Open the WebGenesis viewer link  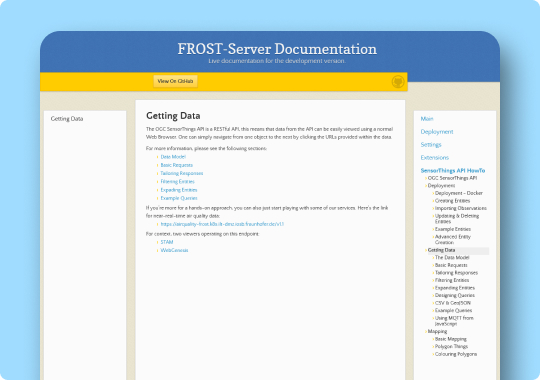pos(174,250)
